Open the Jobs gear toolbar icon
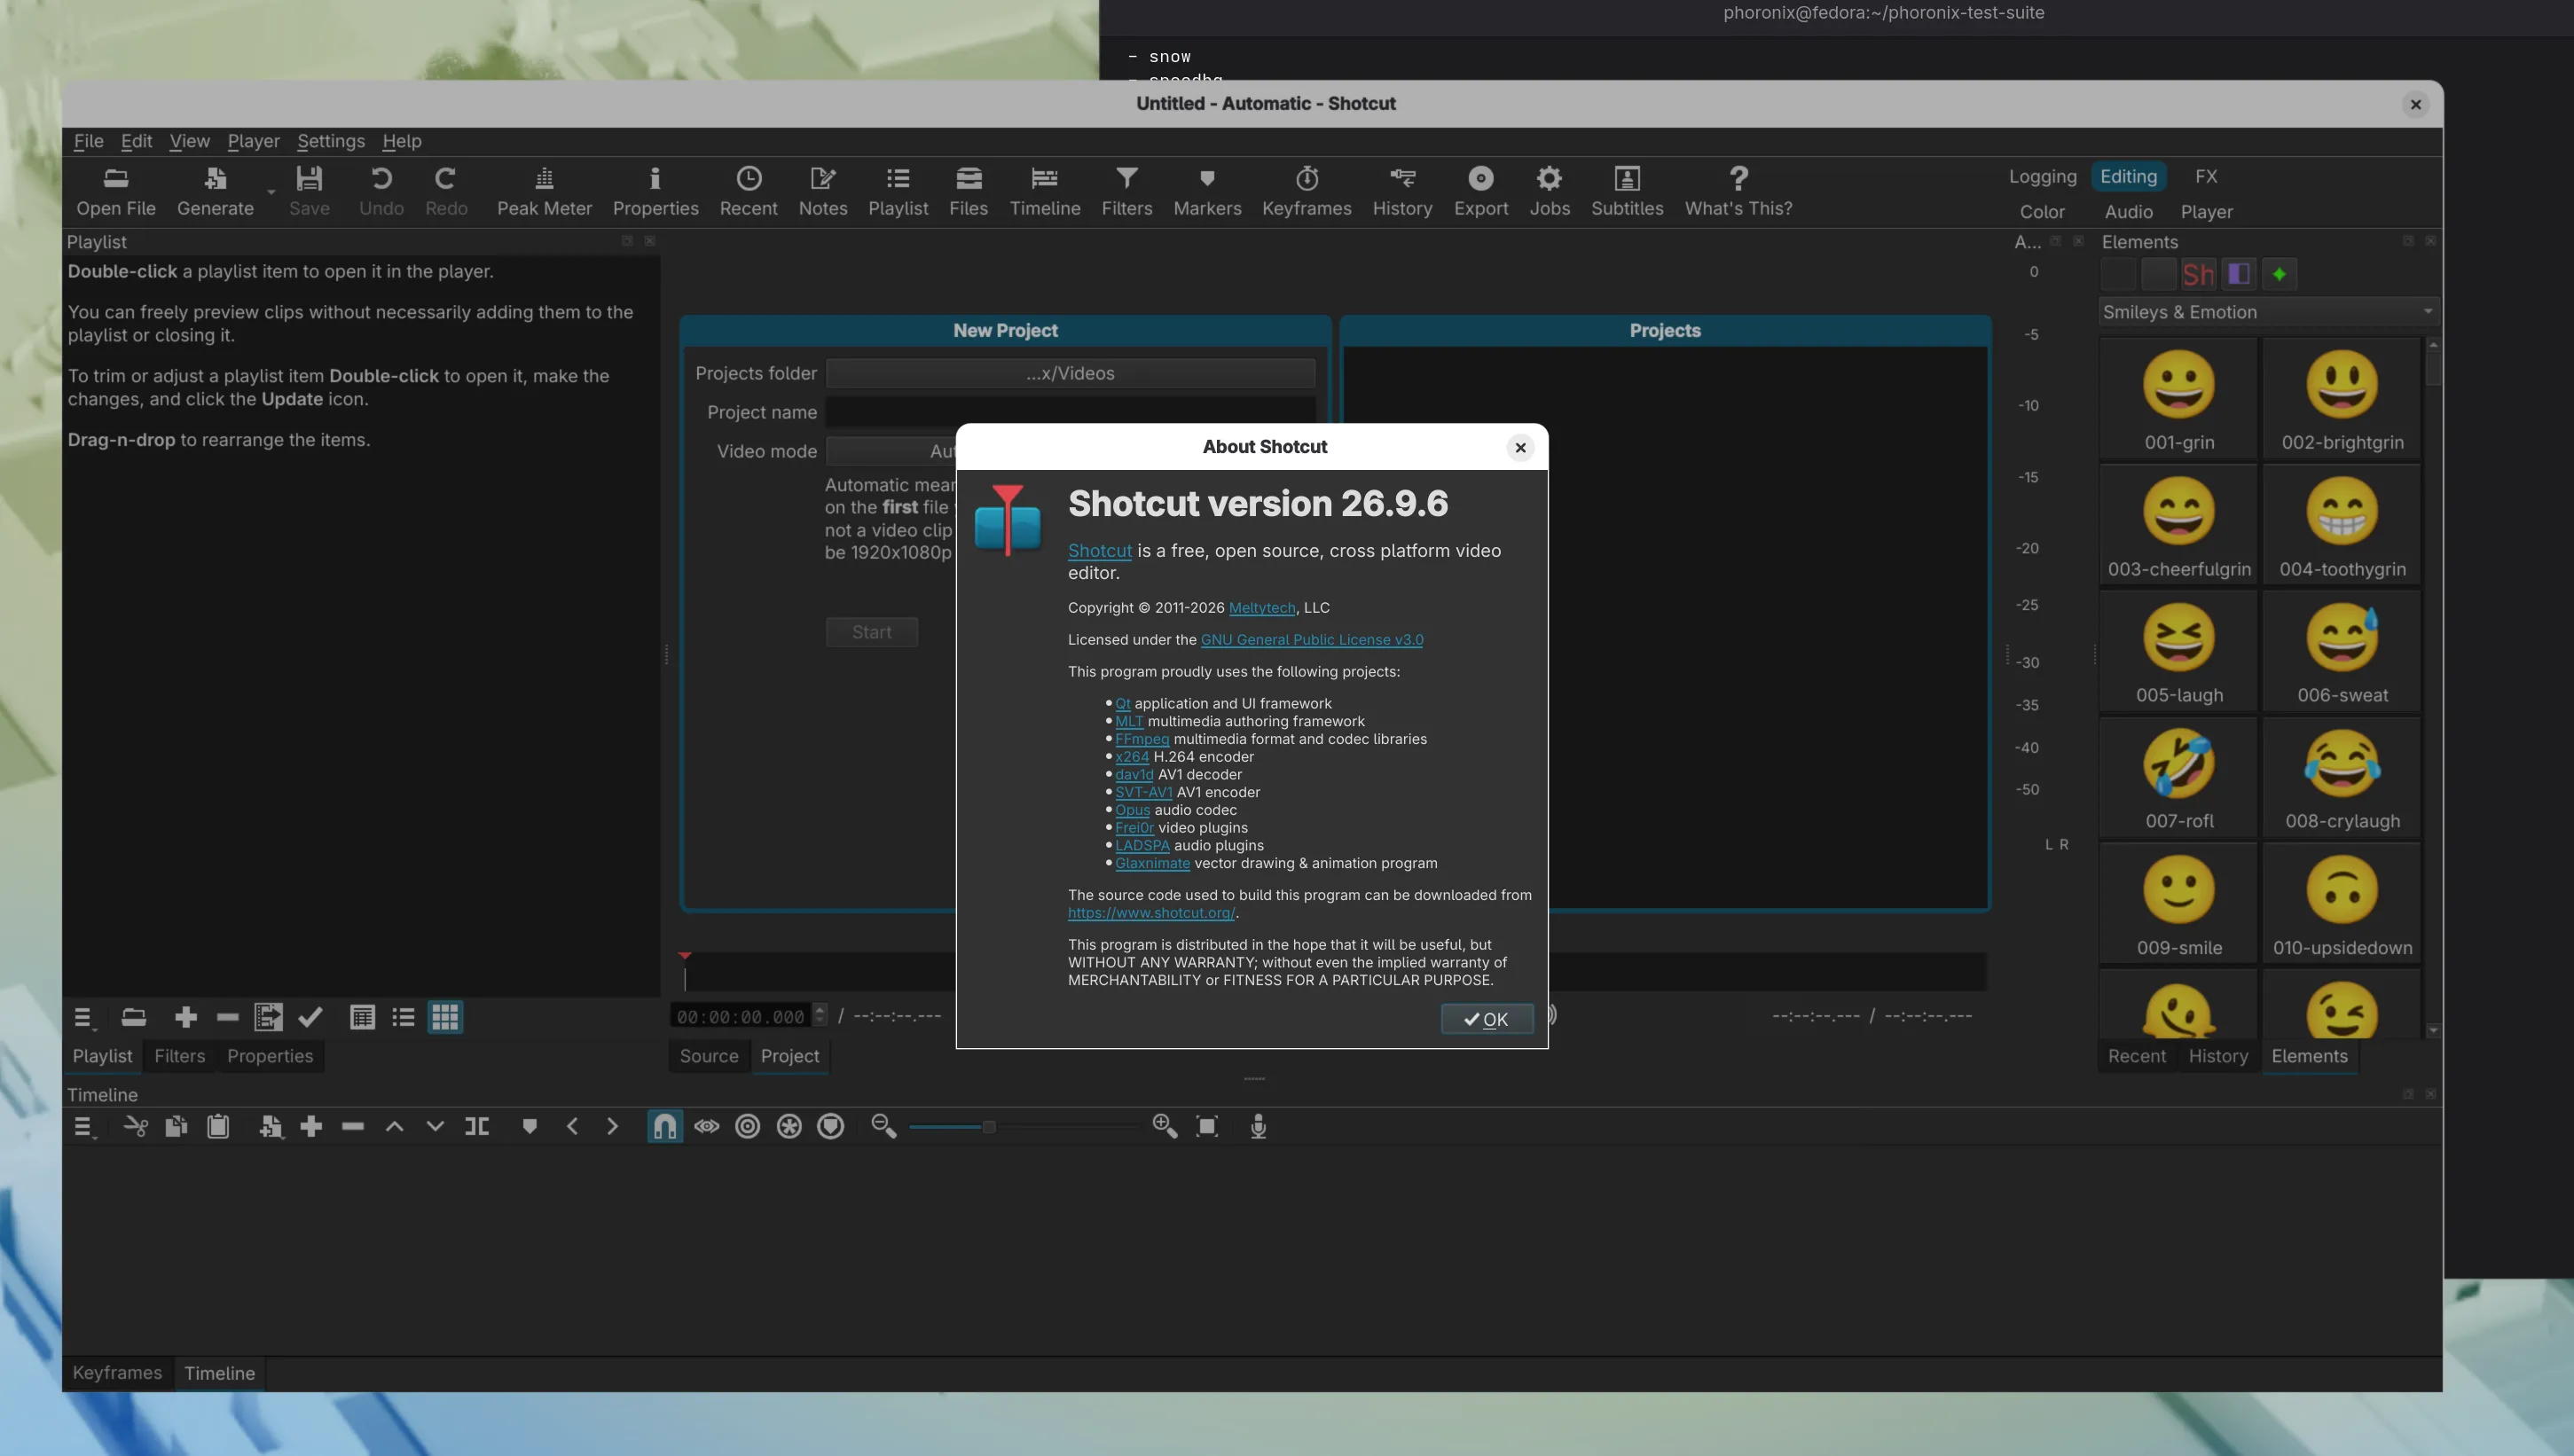This screenshot has width=2574, height=1456. click(1549, 191)
